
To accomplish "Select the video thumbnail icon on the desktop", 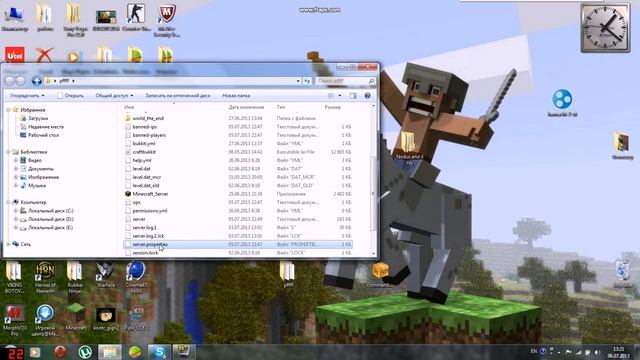I will coord(106,20).
